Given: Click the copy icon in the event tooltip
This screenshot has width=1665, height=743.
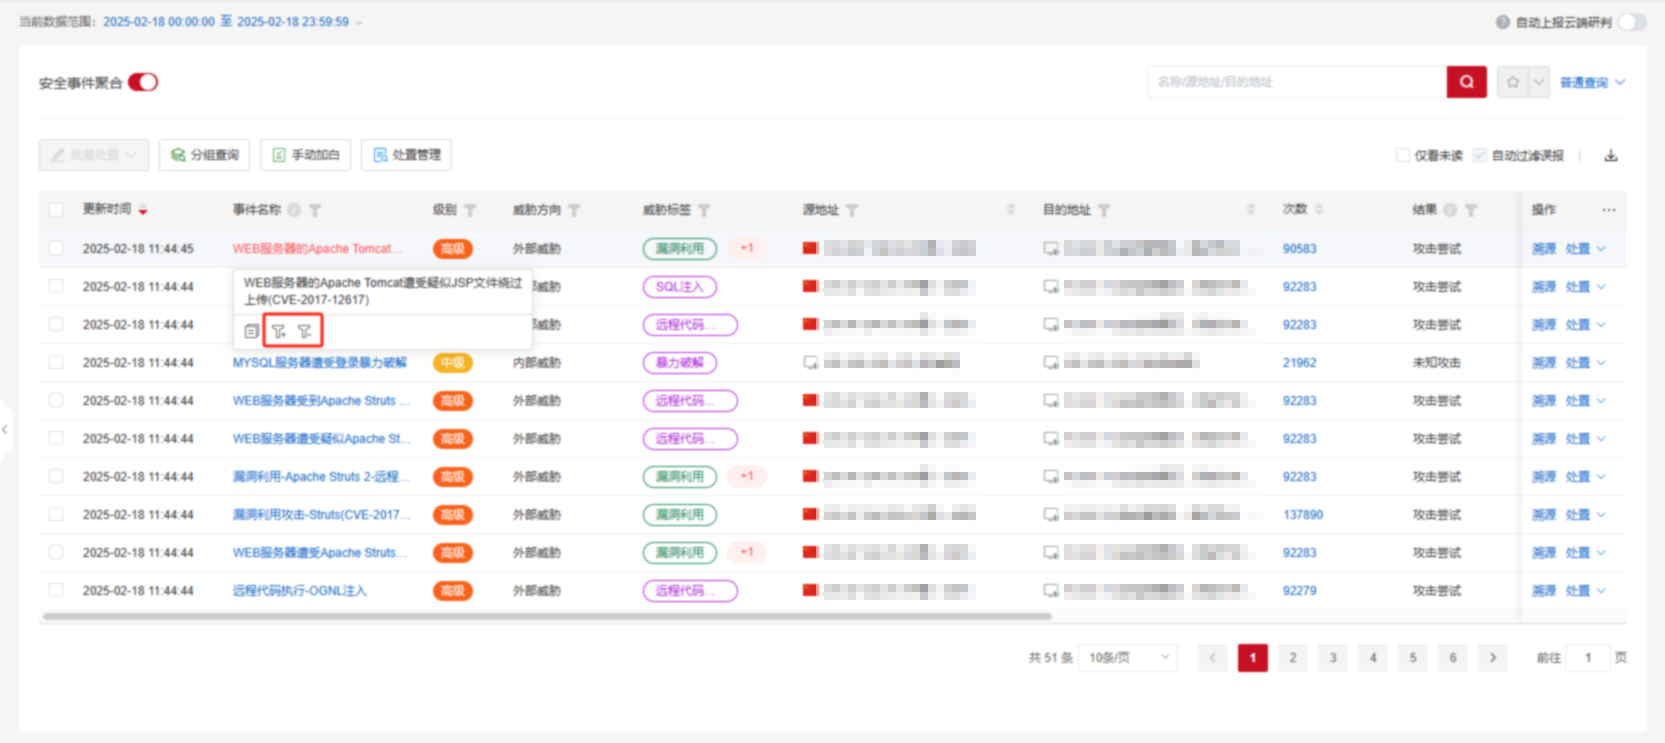Looking at the screenshot, I should 252,331.
